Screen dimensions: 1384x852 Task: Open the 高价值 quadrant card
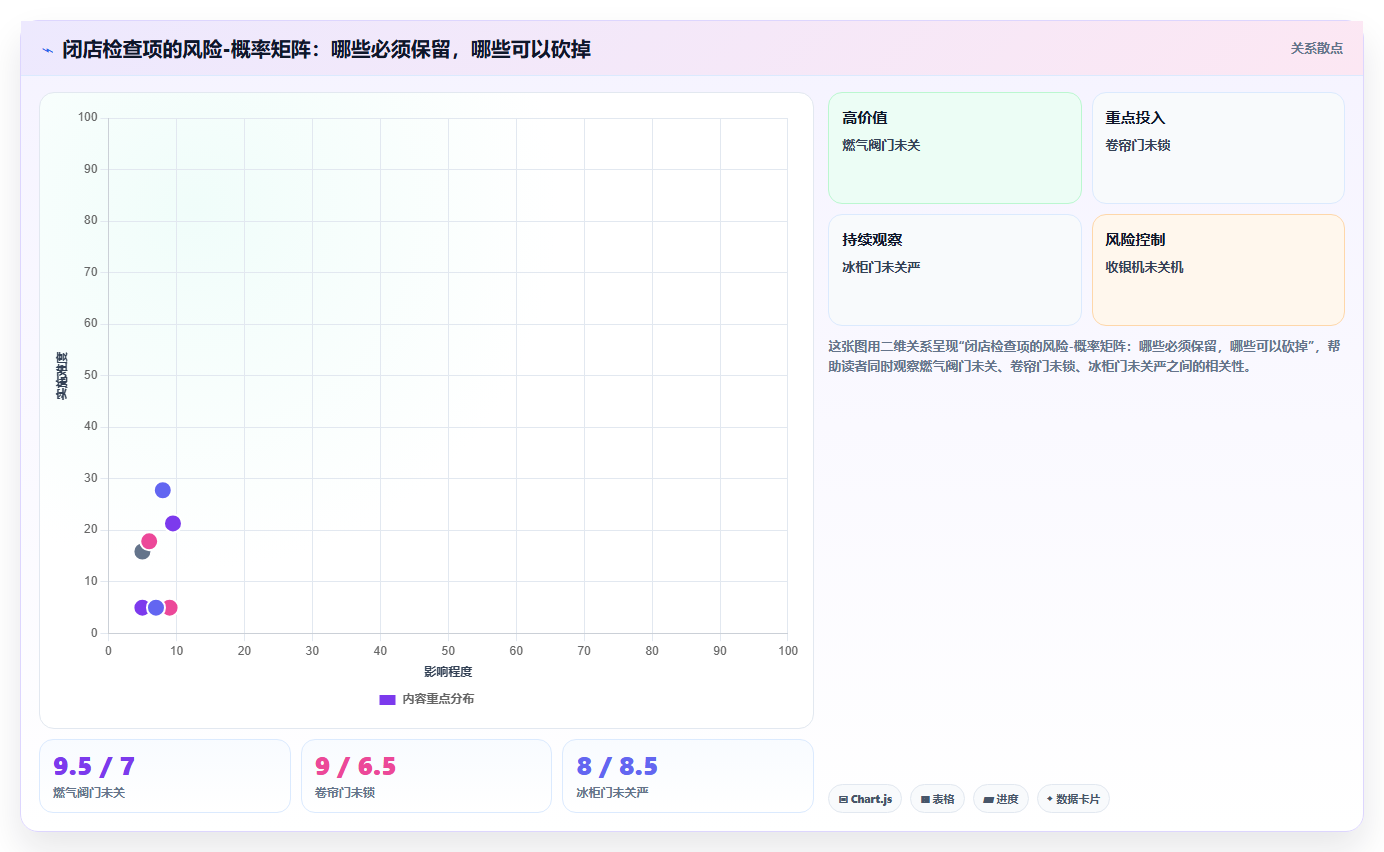(955, 148)
